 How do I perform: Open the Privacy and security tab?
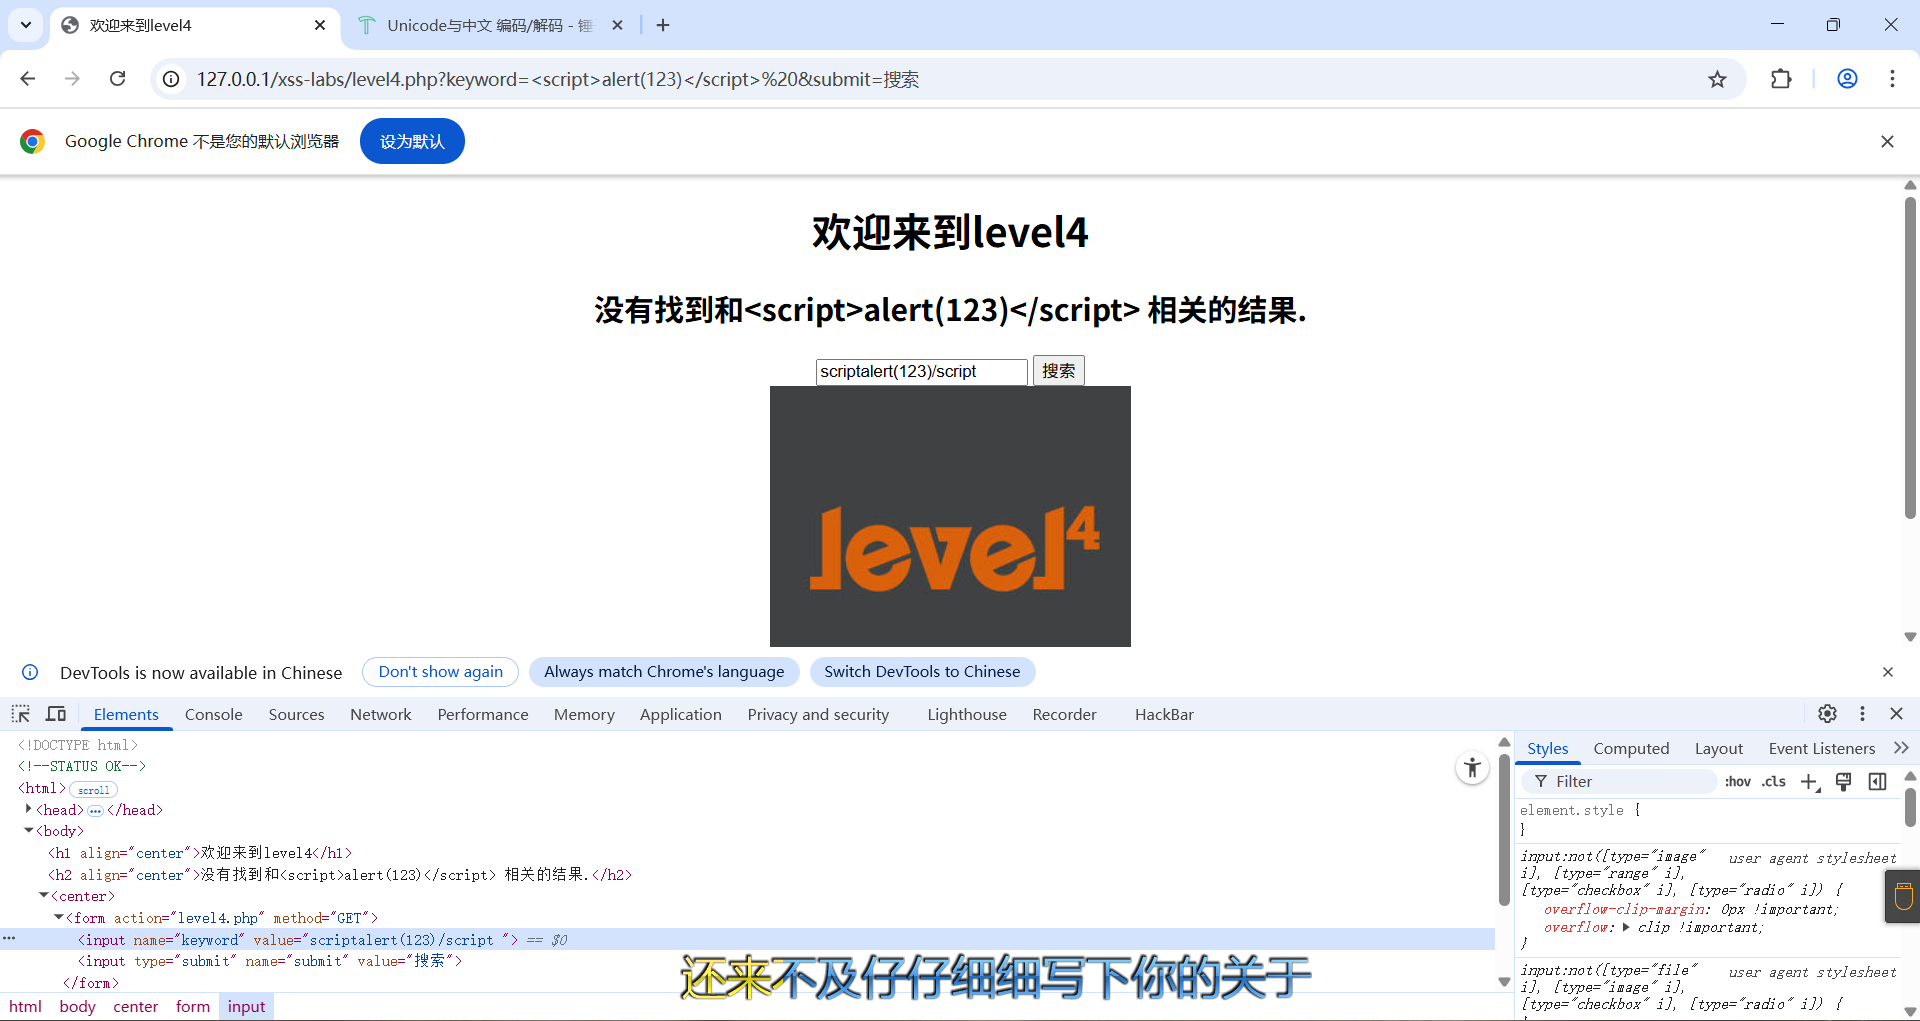pos(818,714)
